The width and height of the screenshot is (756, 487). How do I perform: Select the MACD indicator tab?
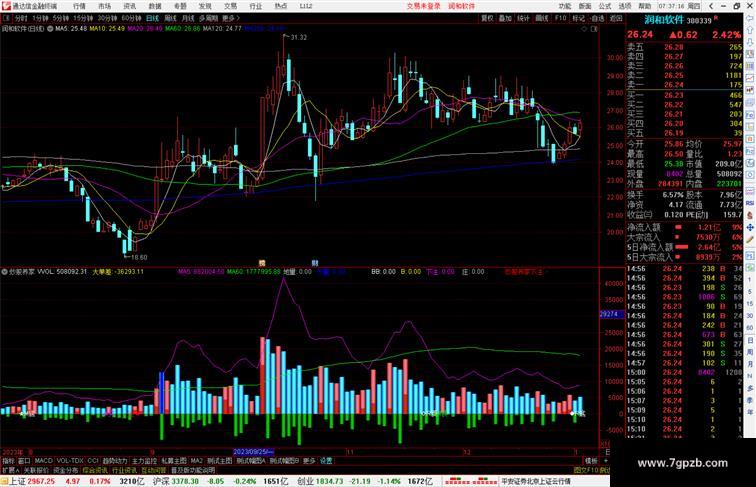tap(43, 461)
